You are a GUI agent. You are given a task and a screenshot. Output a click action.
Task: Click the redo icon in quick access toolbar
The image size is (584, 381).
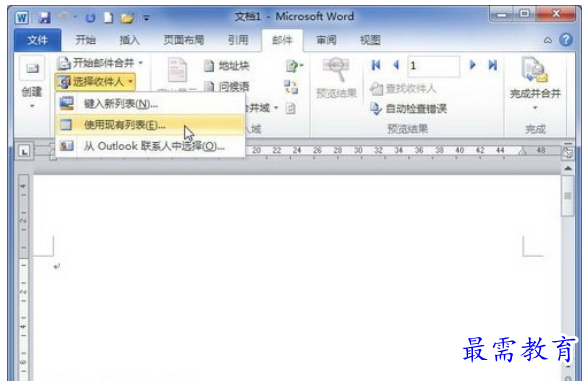pyautogui.click(x=90, y=18)
